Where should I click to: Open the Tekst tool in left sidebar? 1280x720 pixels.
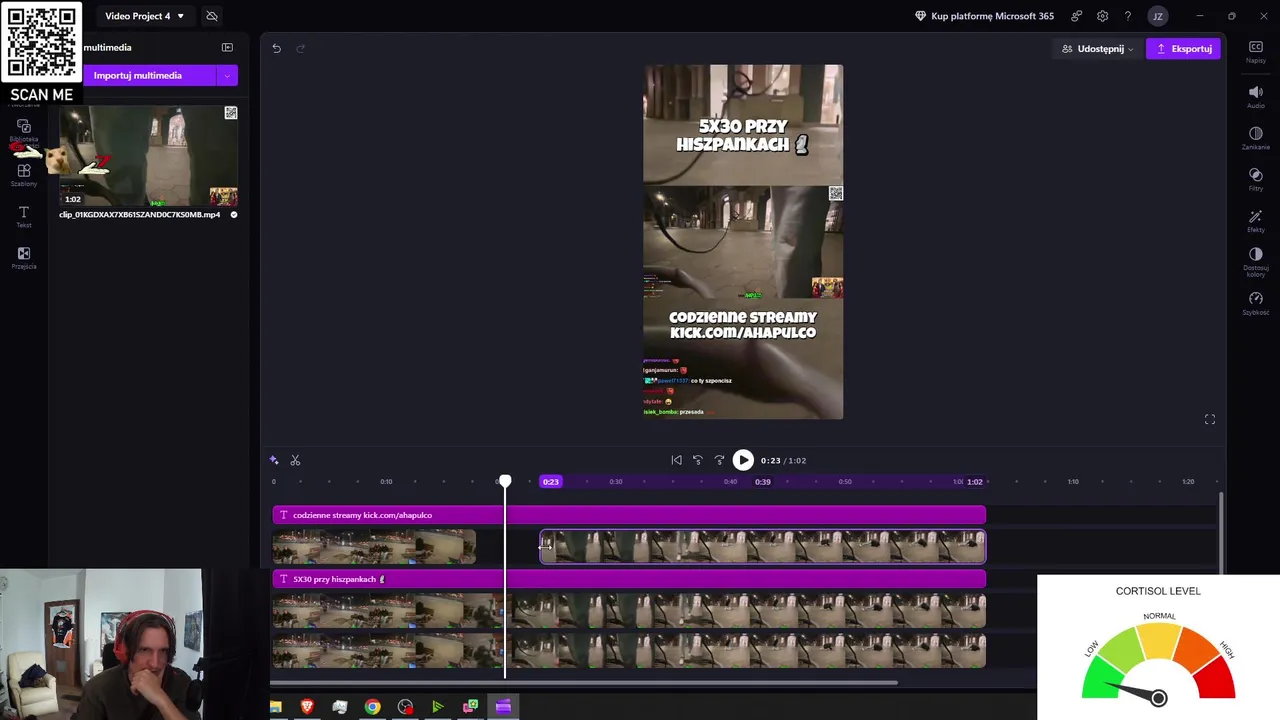coord(24,216)
